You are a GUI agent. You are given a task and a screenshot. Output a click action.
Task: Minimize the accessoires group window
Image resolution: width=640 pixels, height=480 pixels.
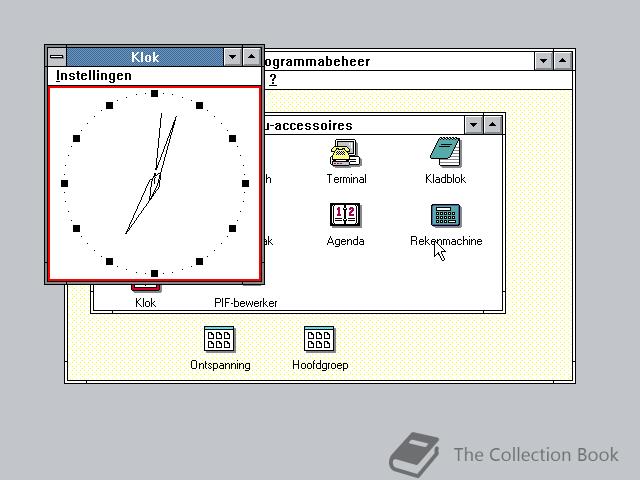[x=473, y=125]
